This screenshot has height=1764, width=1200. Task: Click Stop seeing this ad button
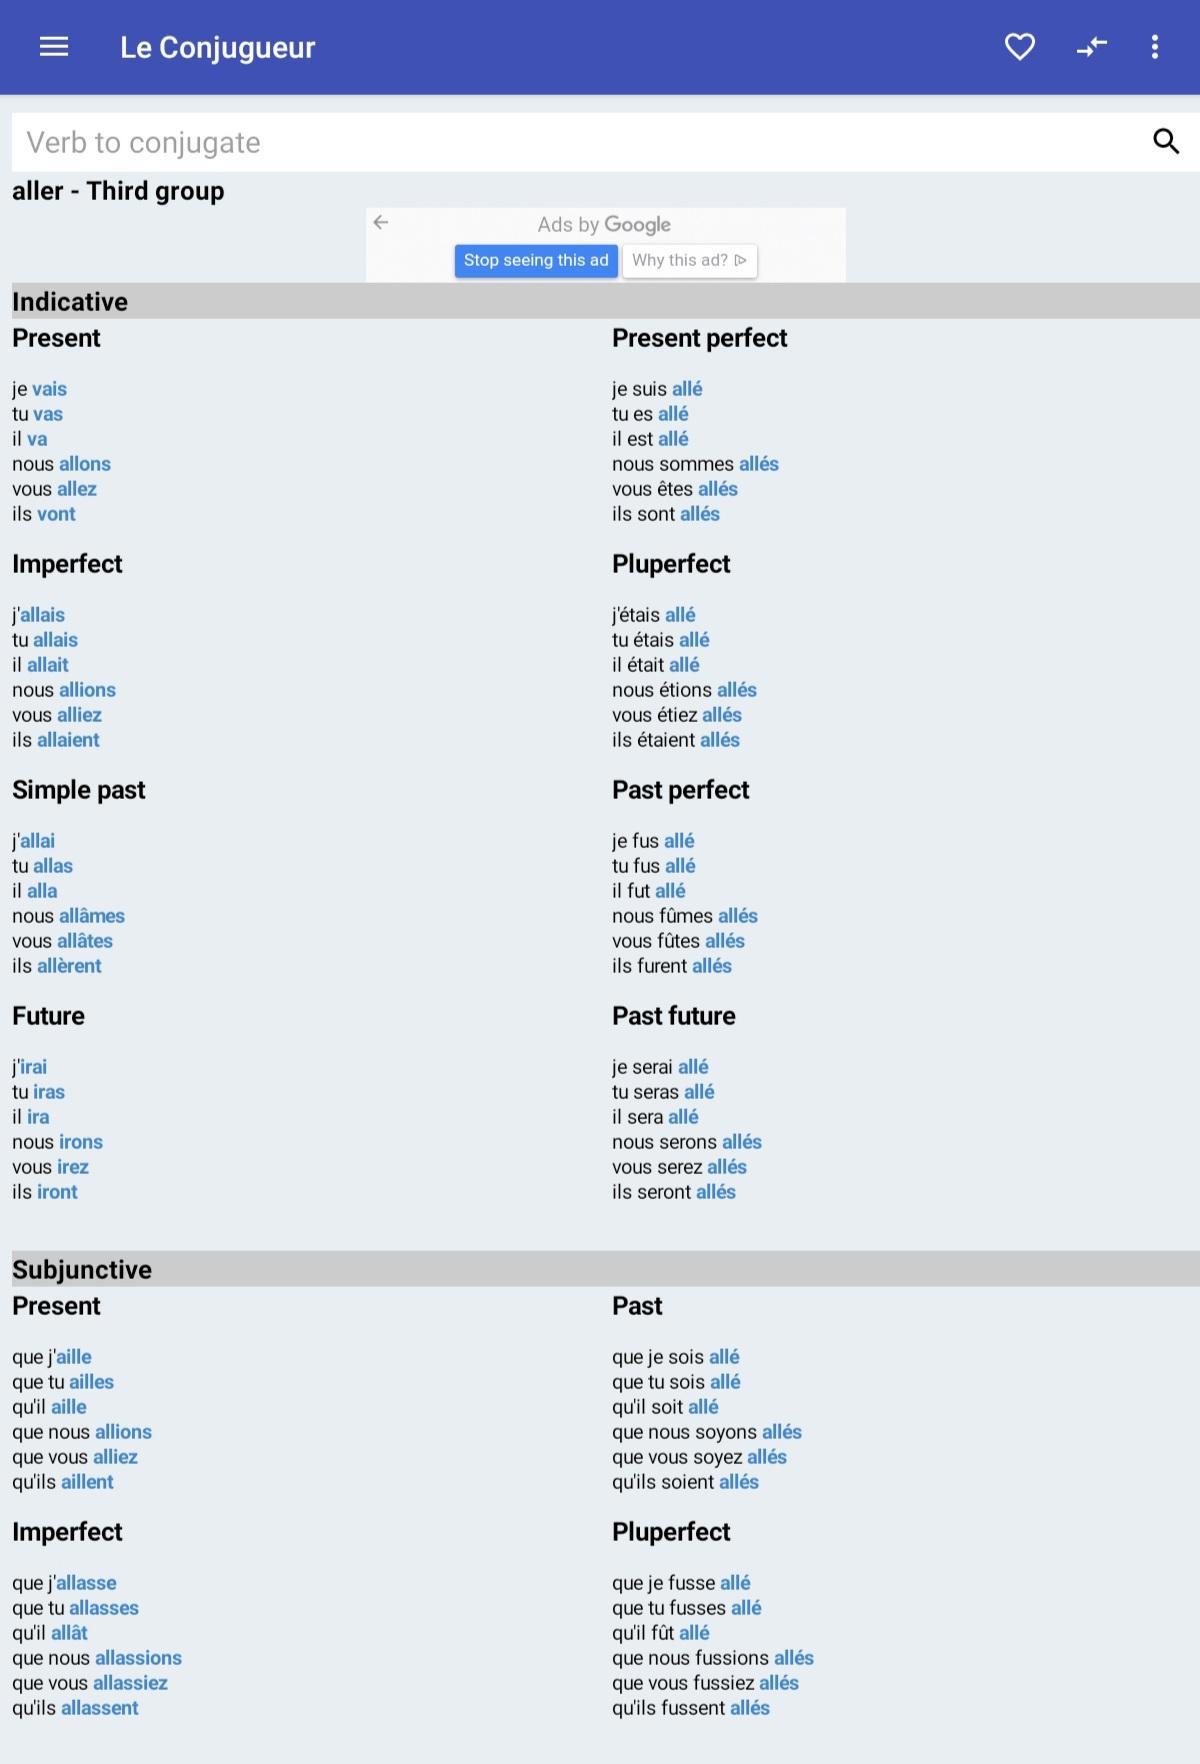(536, 260)
